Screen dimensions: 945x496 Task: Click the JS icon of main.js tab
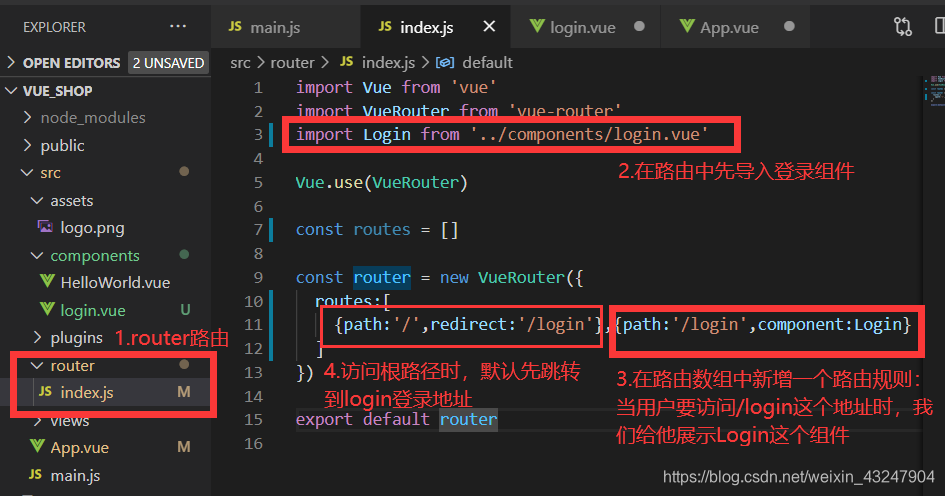coord(235,27)
